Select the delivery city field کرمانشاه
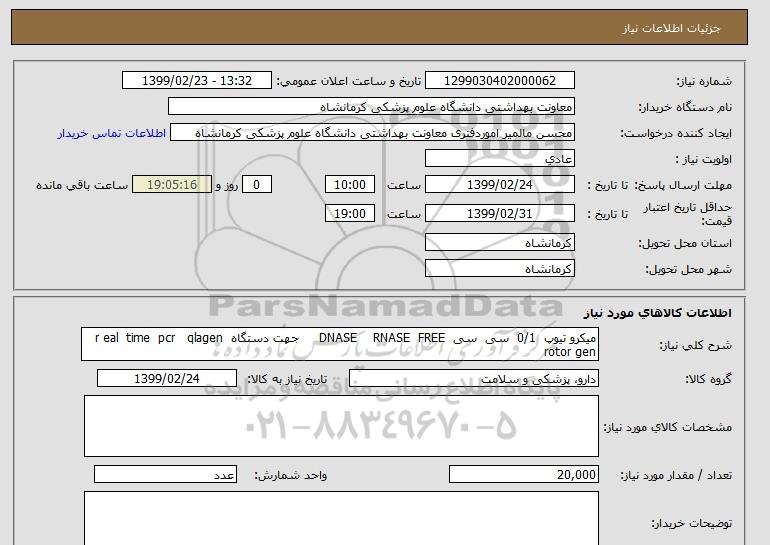Viewport: 770px width, 545px height. click(x=499, y=269)
